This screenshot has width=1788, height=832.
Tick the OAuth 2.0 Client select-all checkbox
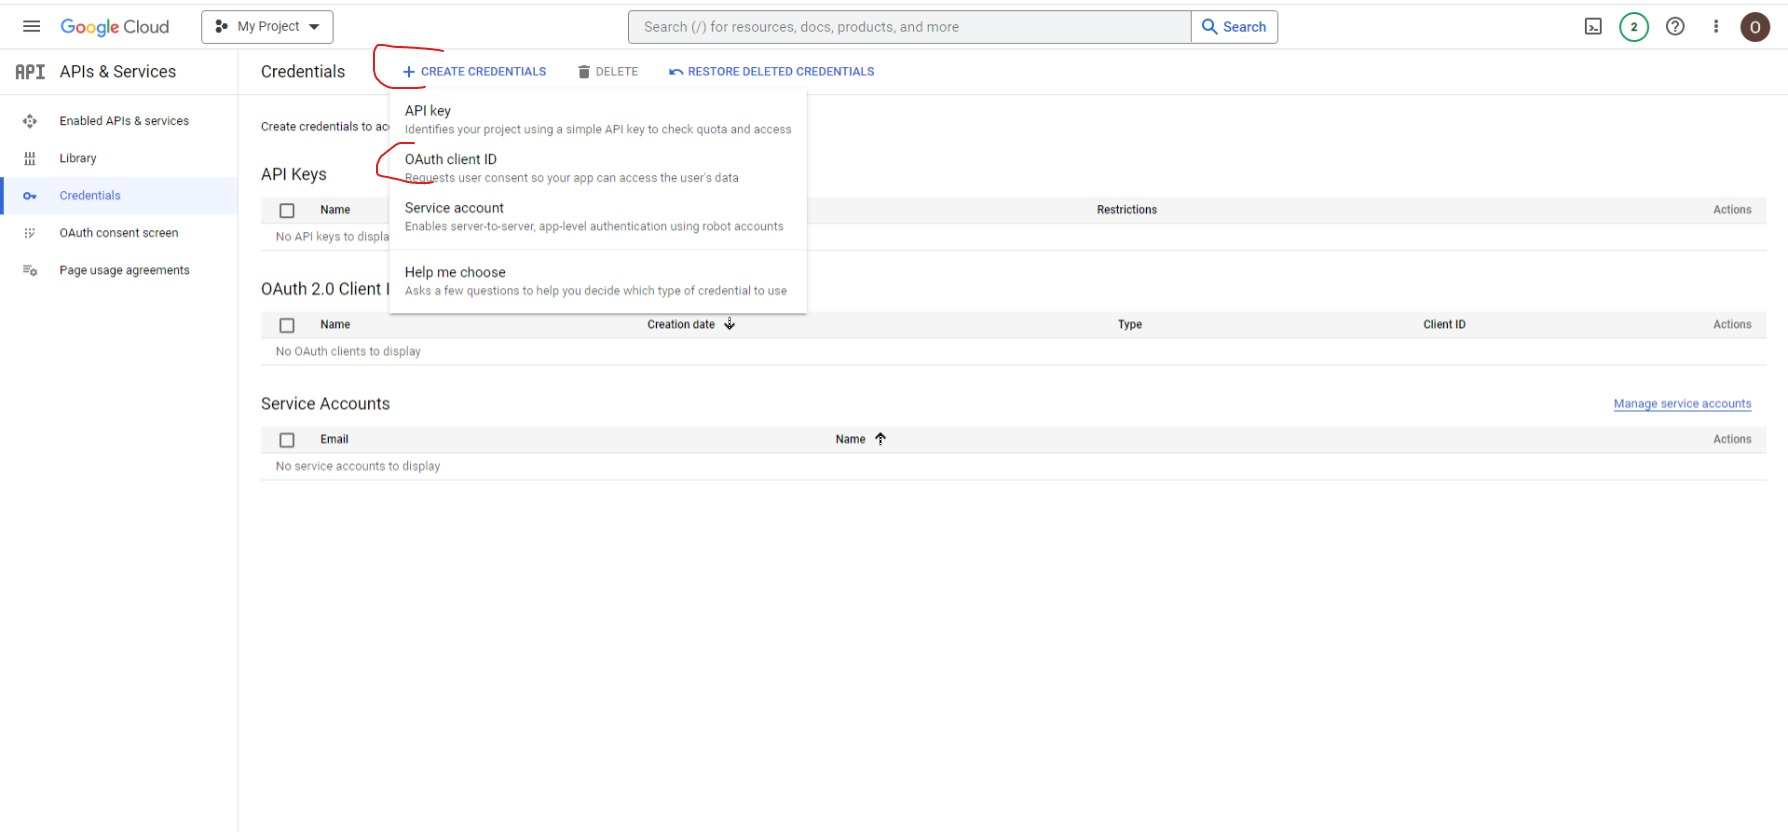(287, 325)
